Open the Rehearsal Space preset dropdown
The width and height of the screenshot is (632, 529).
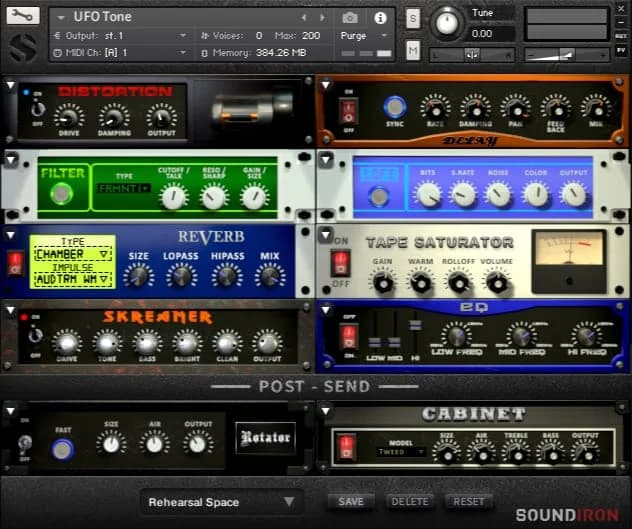pyautogui.click(x=220, y=502)
